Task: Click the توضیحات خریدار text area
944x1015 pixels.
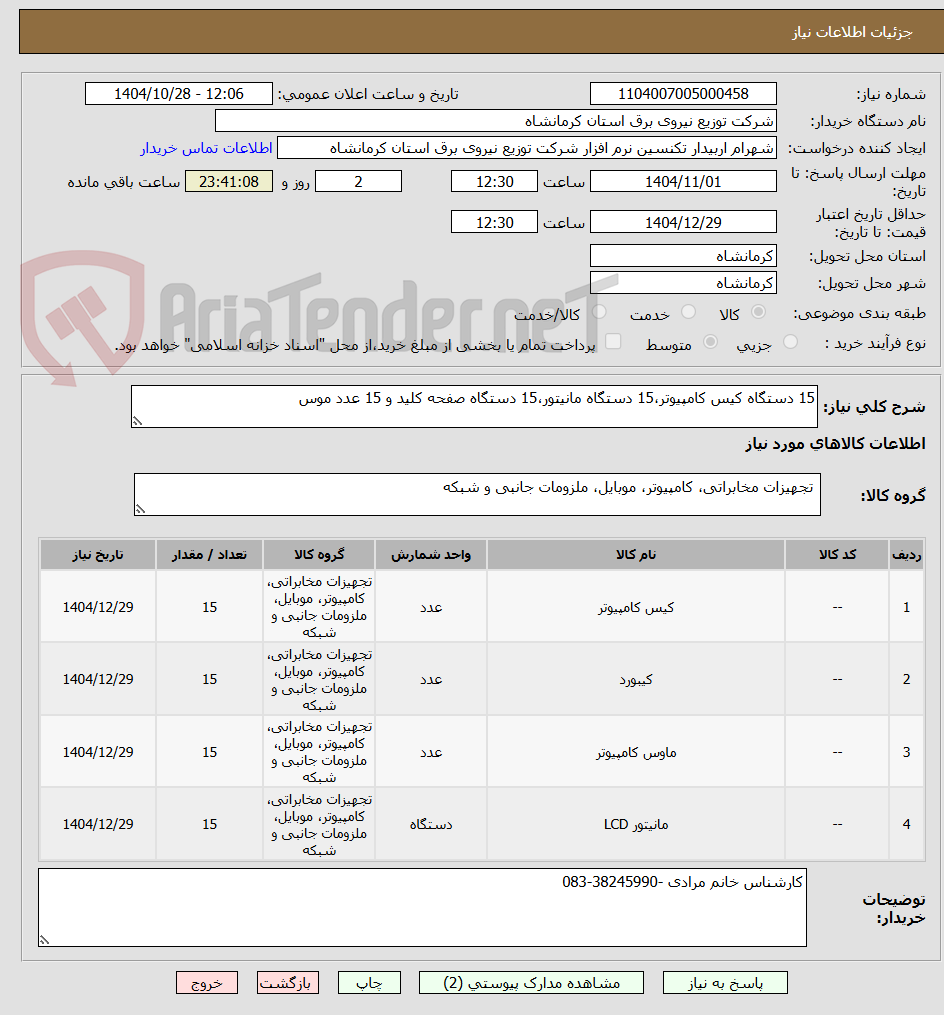Action: [x=422, y=908]
